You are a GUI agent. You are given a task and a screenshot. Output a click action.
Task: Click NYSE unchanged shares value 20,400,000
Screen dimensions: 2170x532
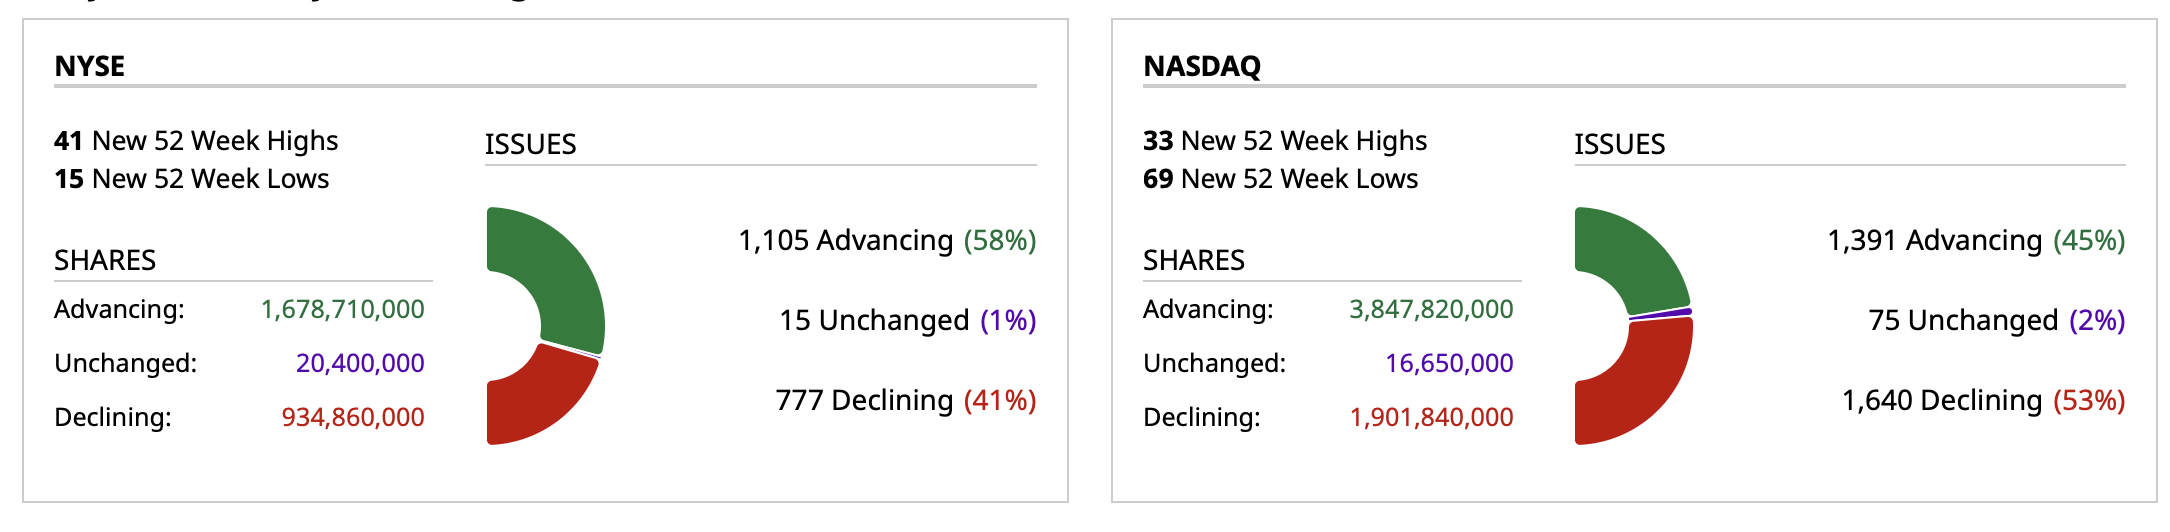[x=360, y=364]
